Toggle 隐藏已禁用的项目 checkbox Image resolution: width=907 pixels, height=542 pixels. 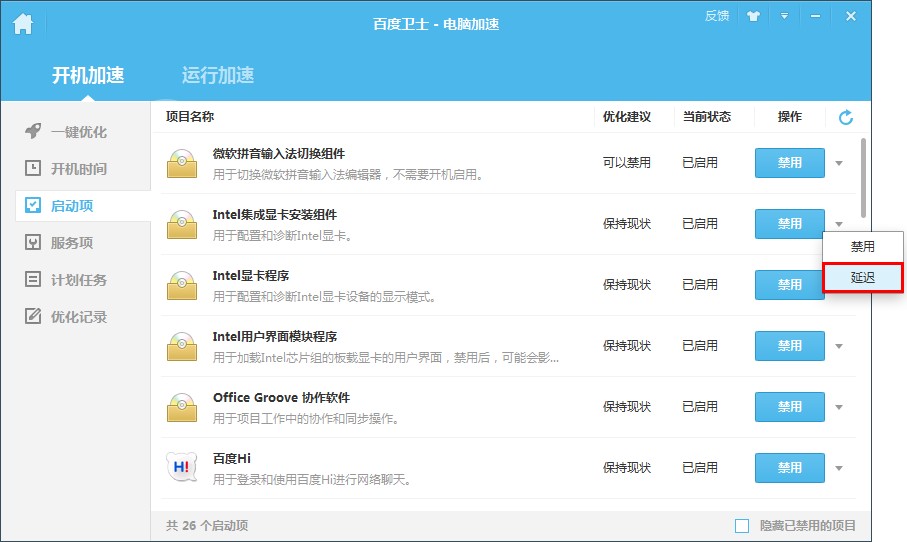click(742, 526)
